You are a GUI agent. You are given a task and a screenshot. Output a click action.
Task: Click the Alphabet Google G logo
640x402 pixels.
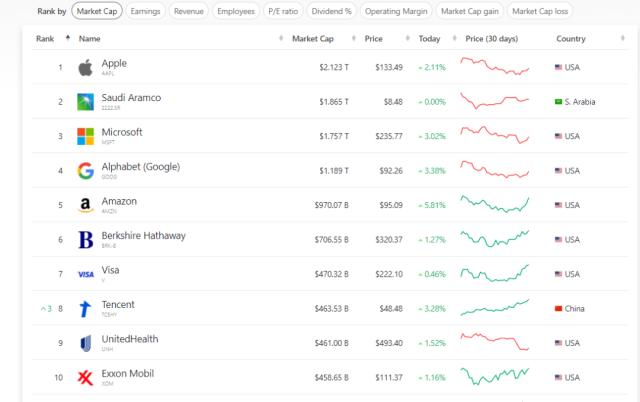[x=85, y=170]
